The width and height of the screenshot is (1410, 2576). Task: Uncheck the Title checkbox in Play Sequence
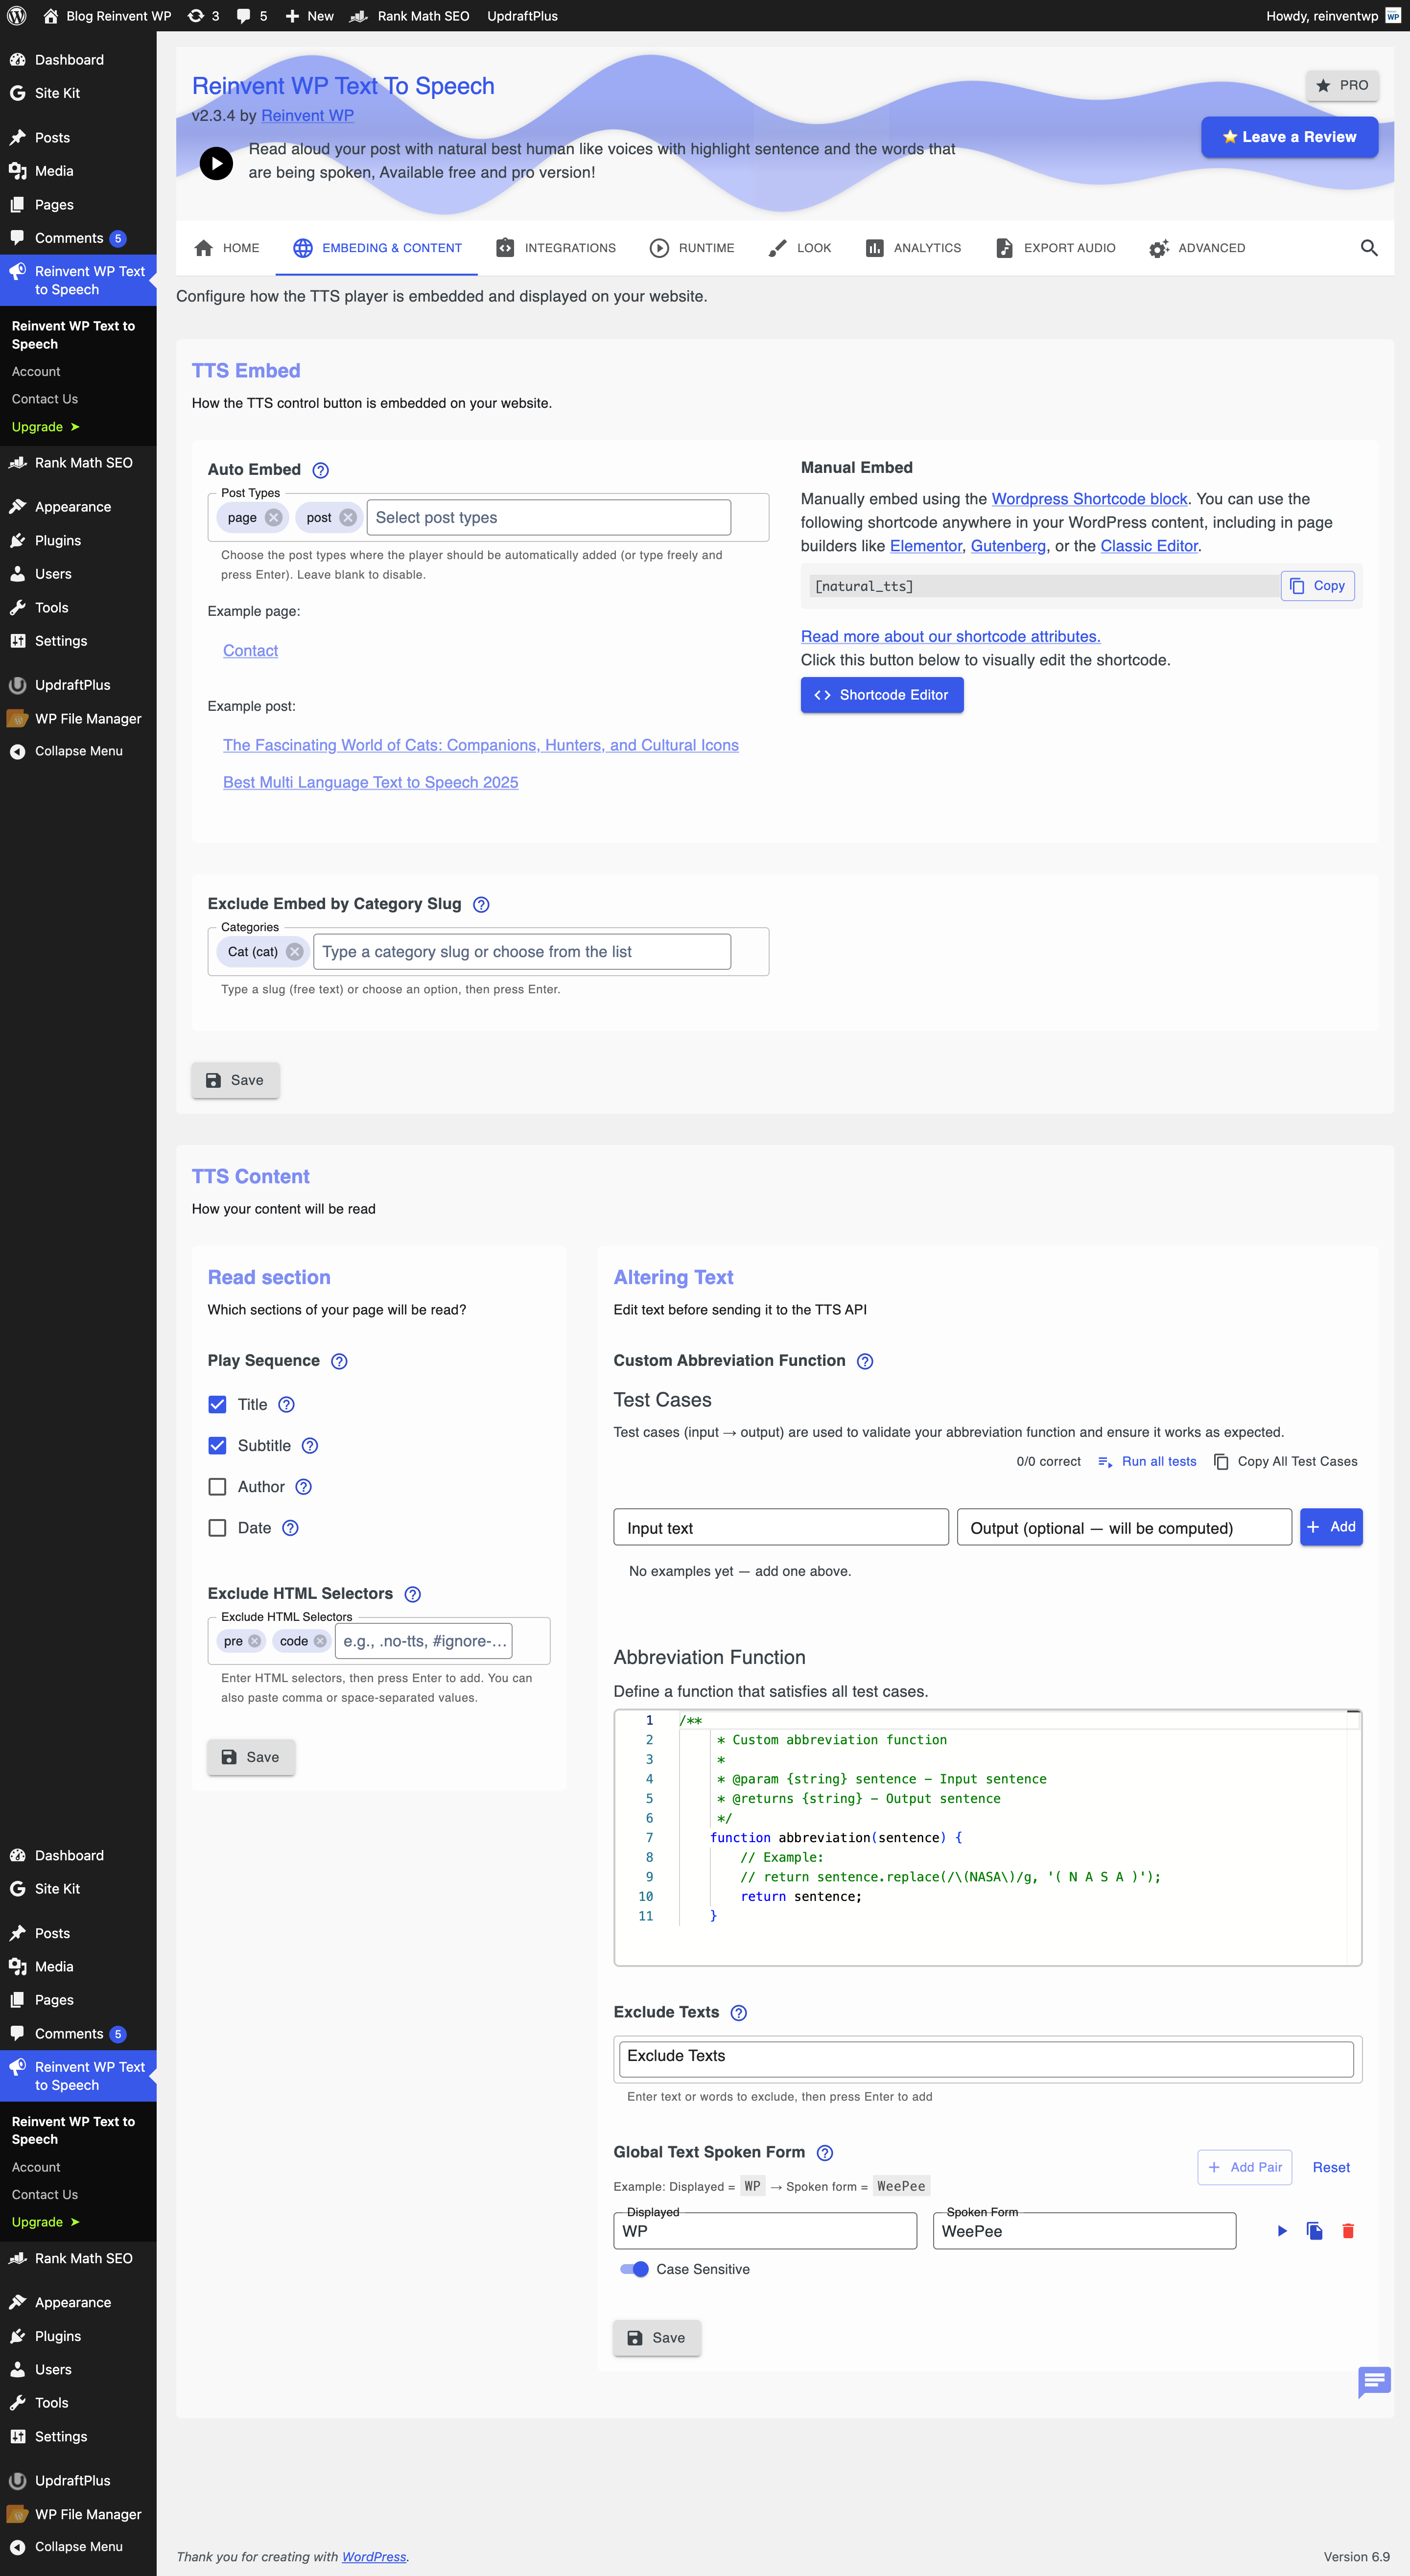pyautogui.click(x=217, y=1404)
